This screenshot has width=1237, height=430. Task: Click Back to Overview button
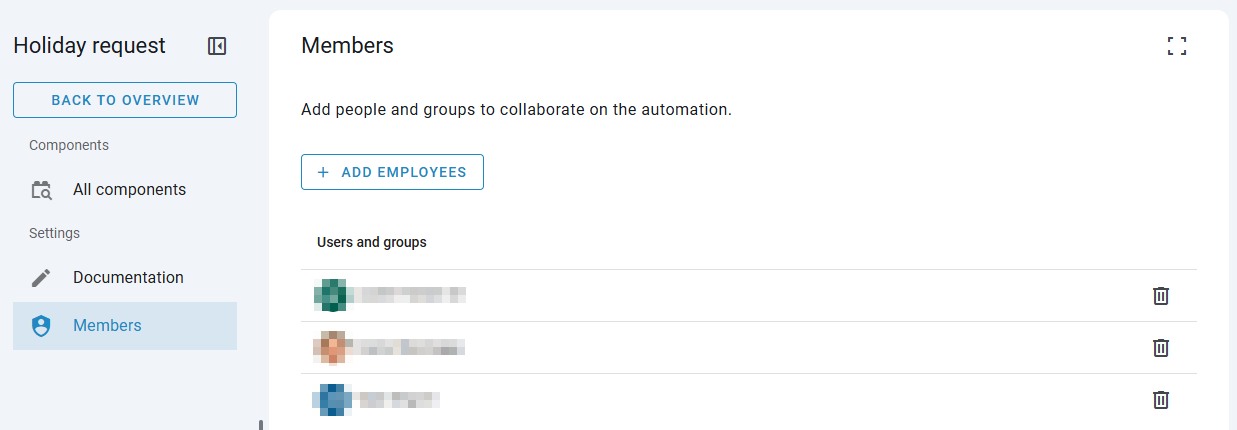125,100
